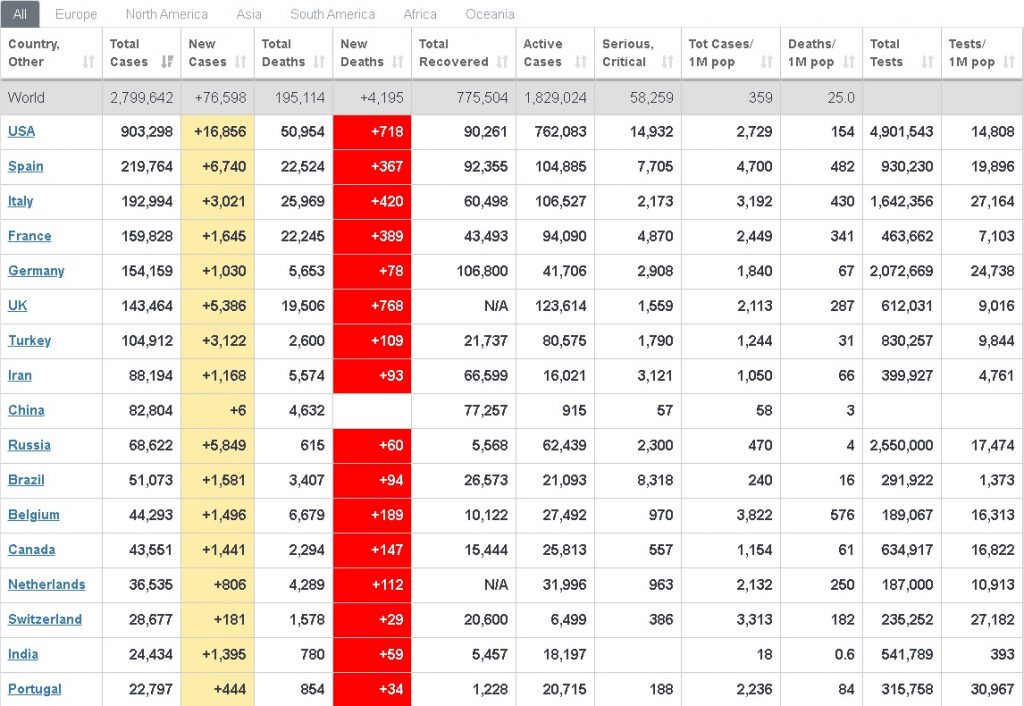1024x706 pixels.
Task: Sort by Active Cases arrows icon
Action: [x=581, y=62]
